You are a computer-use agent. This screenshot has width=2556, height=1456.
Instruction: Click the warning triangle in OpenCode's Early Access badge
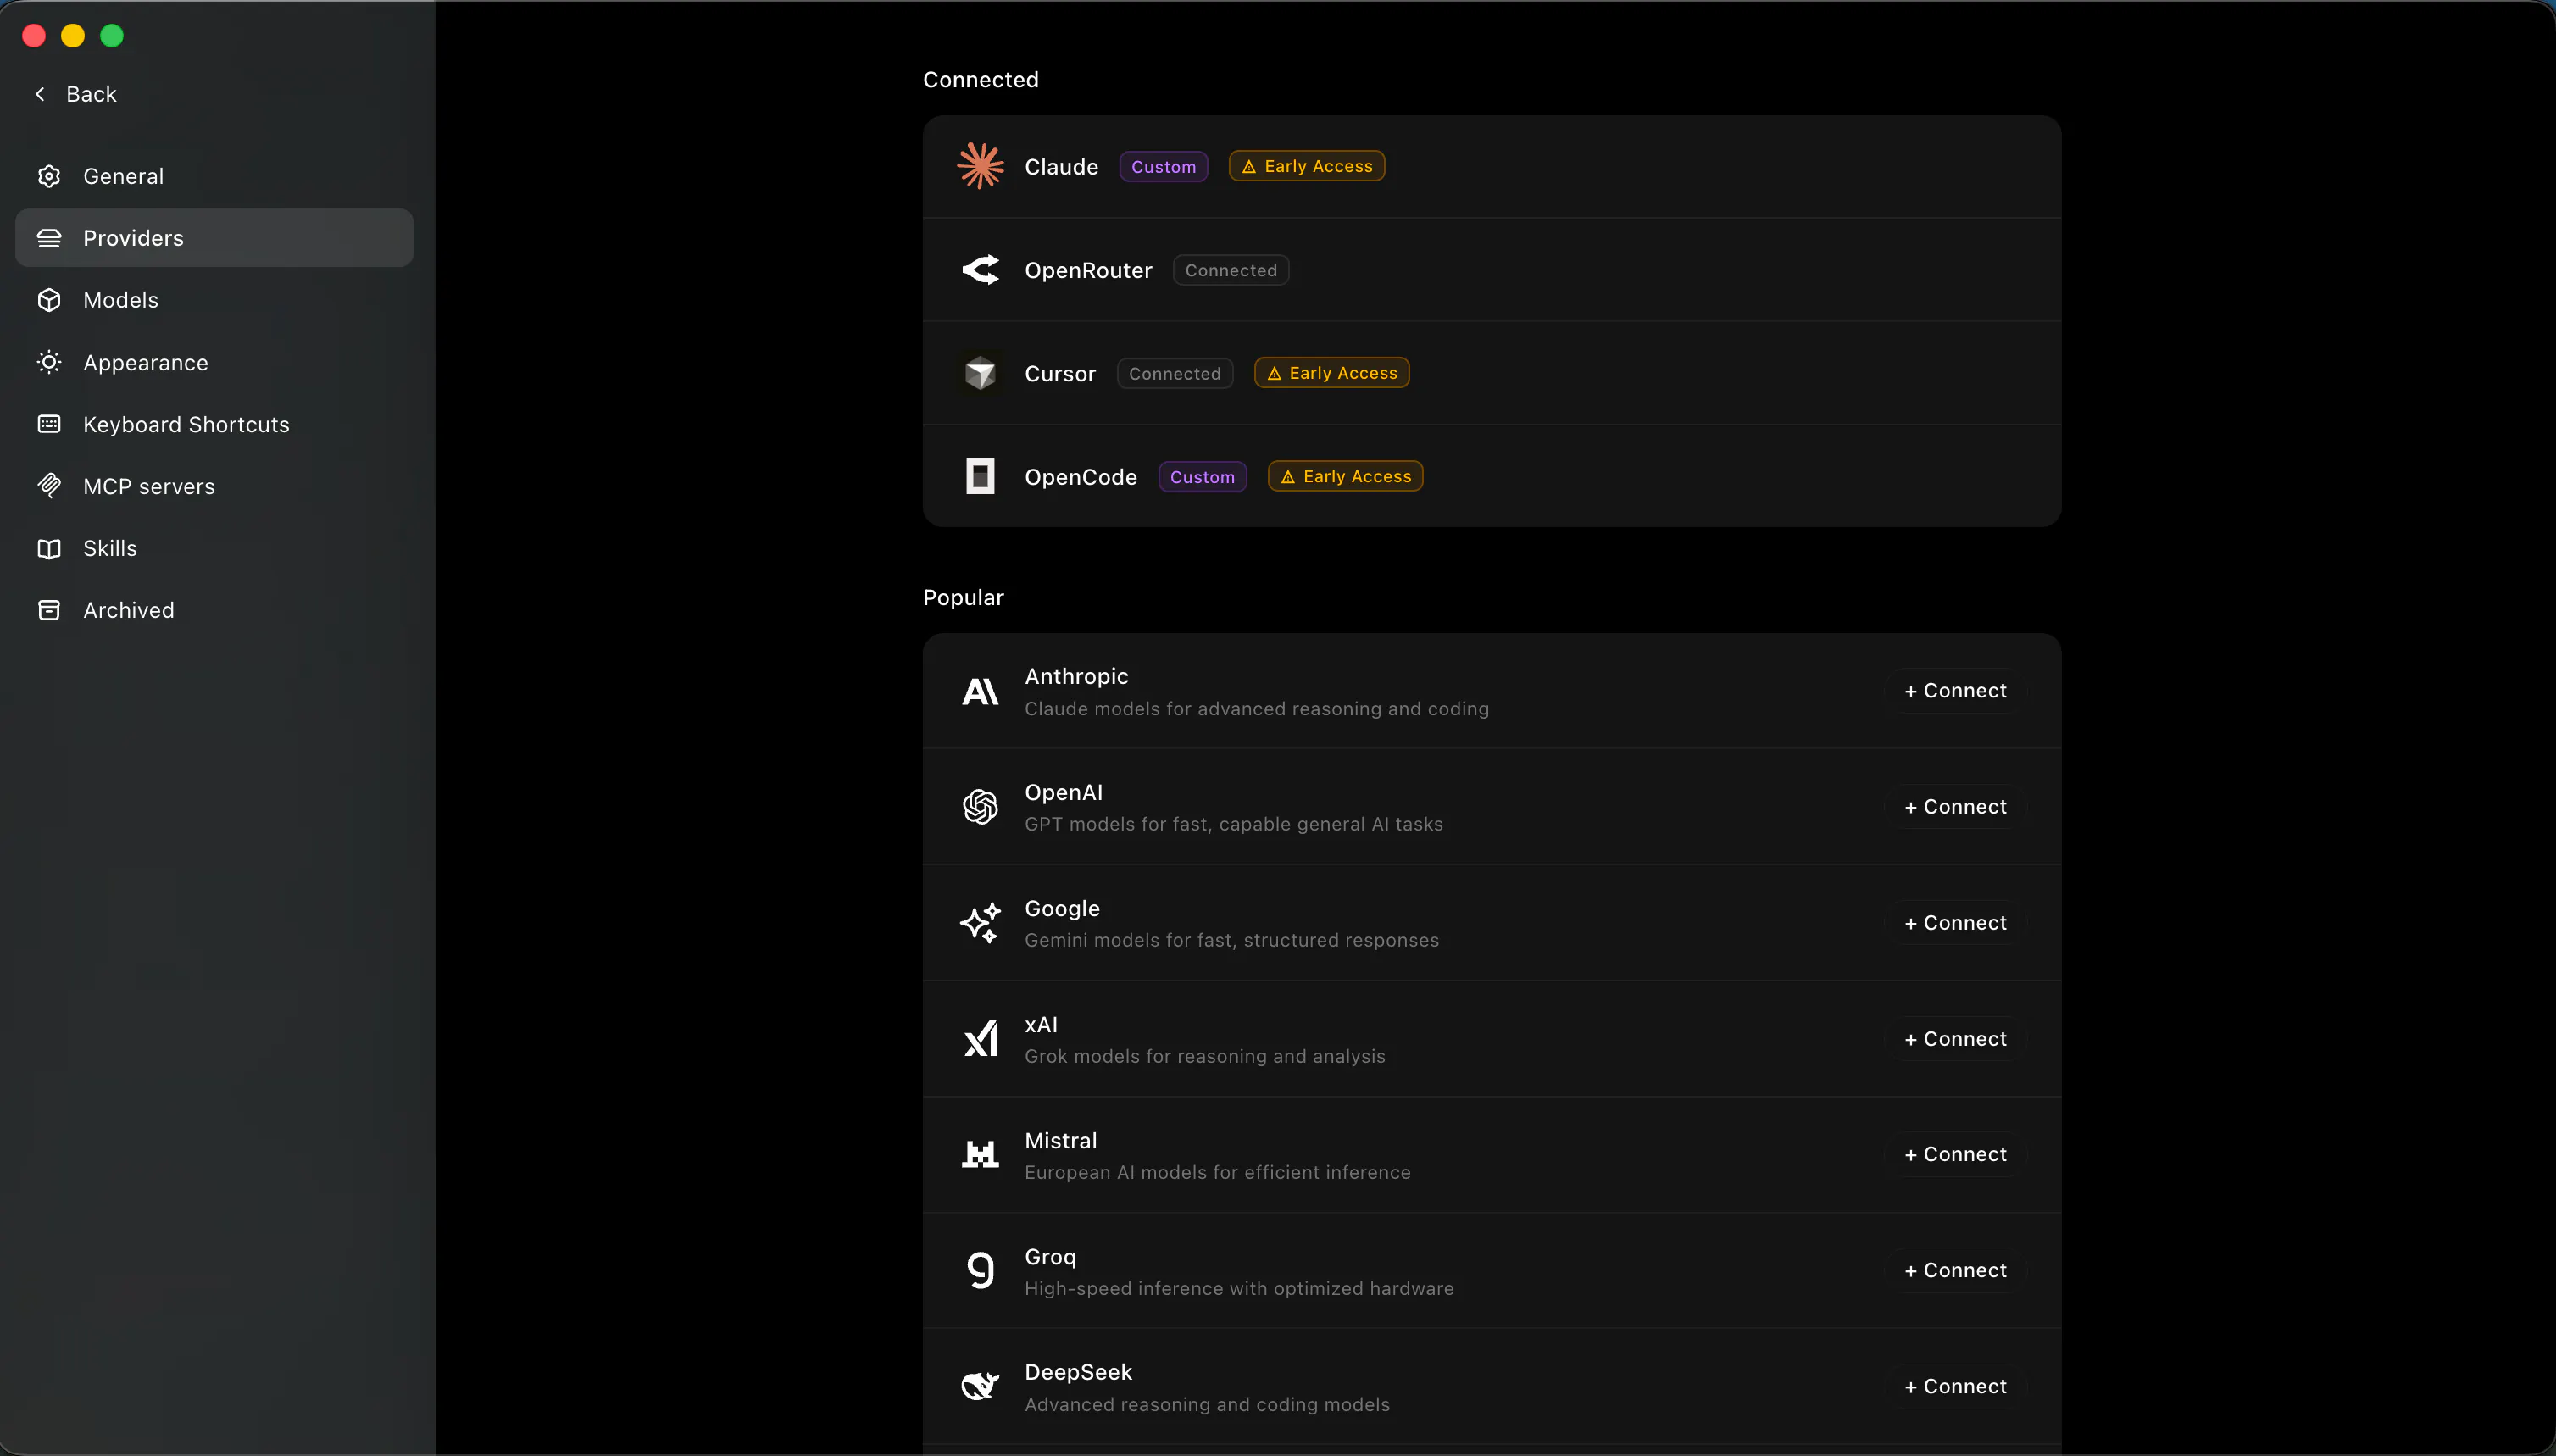tap(1288, 477)
